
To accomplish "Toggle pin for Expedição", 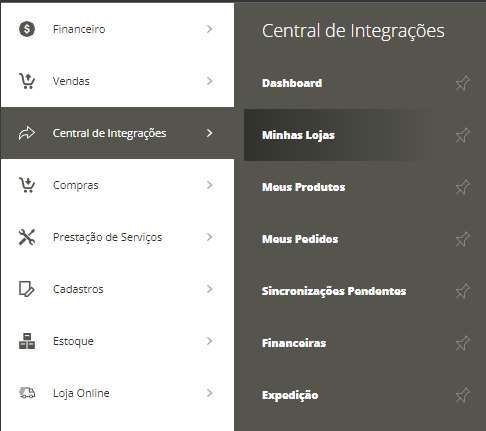I will [x=463, y=395].
